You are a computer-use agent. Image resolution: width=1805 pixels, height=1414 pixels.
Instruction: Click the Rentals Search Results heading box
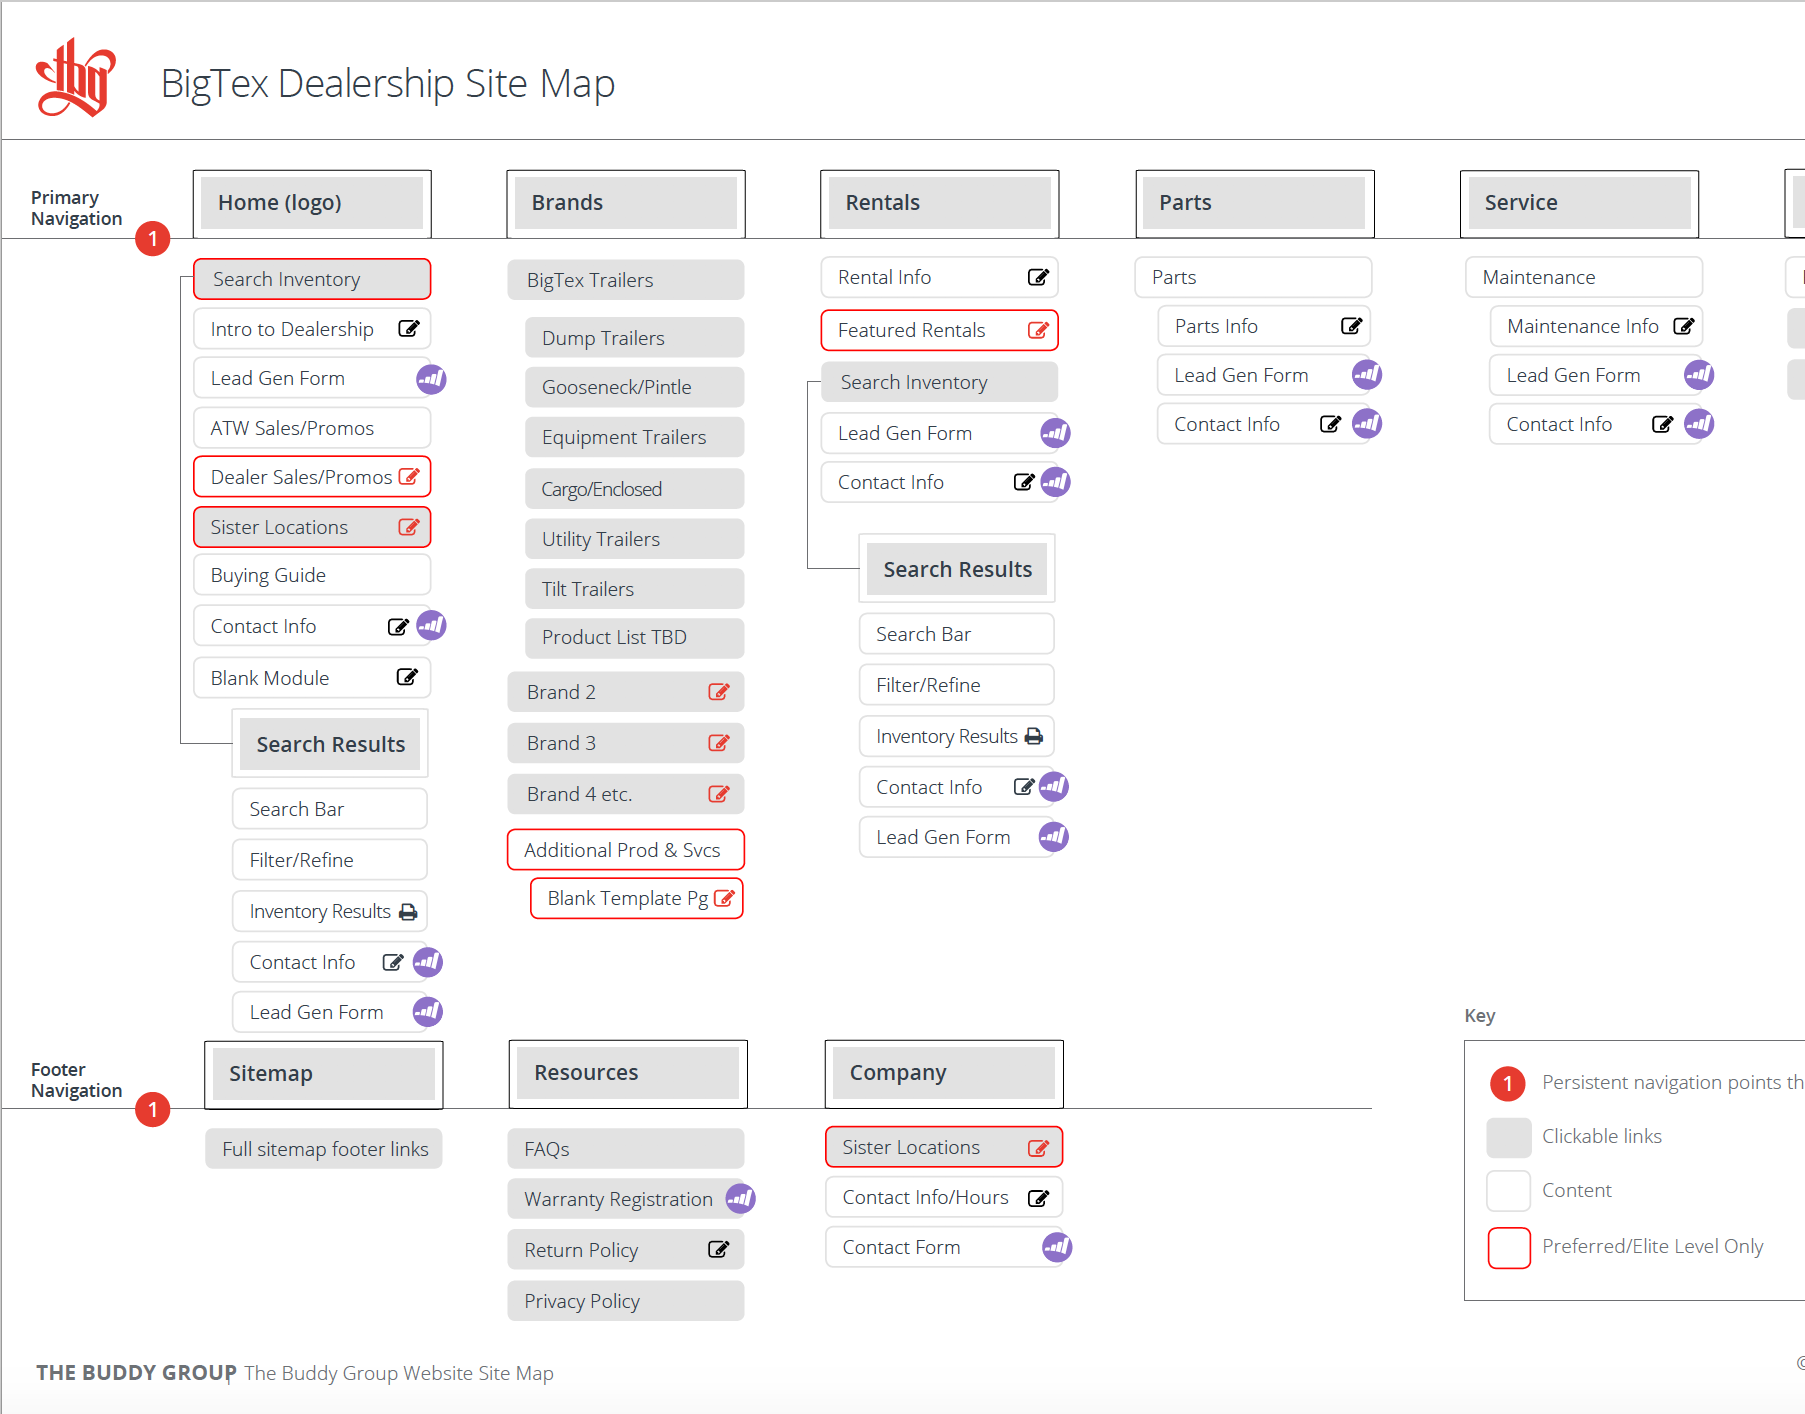(957, 569)
